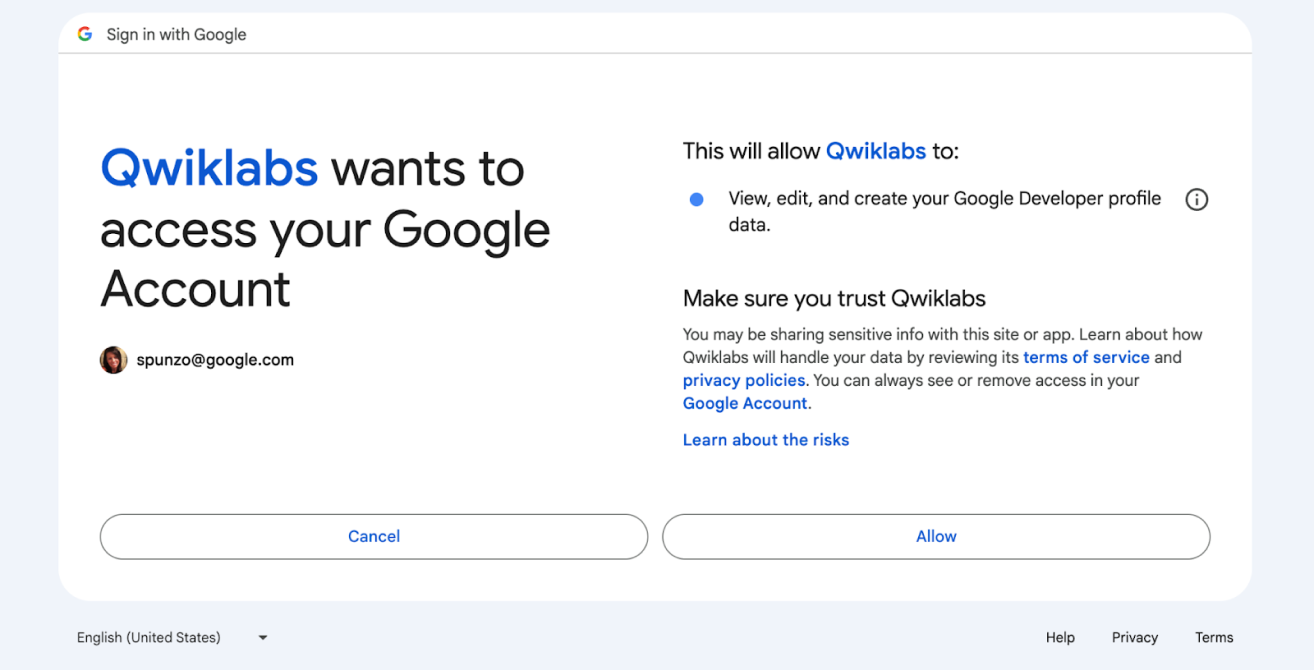Open the privacy policies link
The width and height of the screenshot is (1314, 670).
743,380
